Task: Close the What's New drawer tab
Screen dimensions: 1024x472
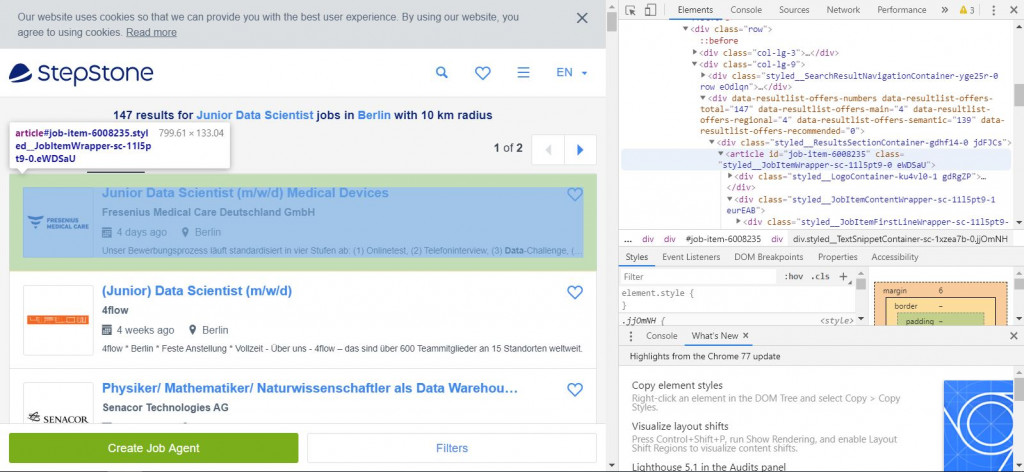Action: point(746,336)
